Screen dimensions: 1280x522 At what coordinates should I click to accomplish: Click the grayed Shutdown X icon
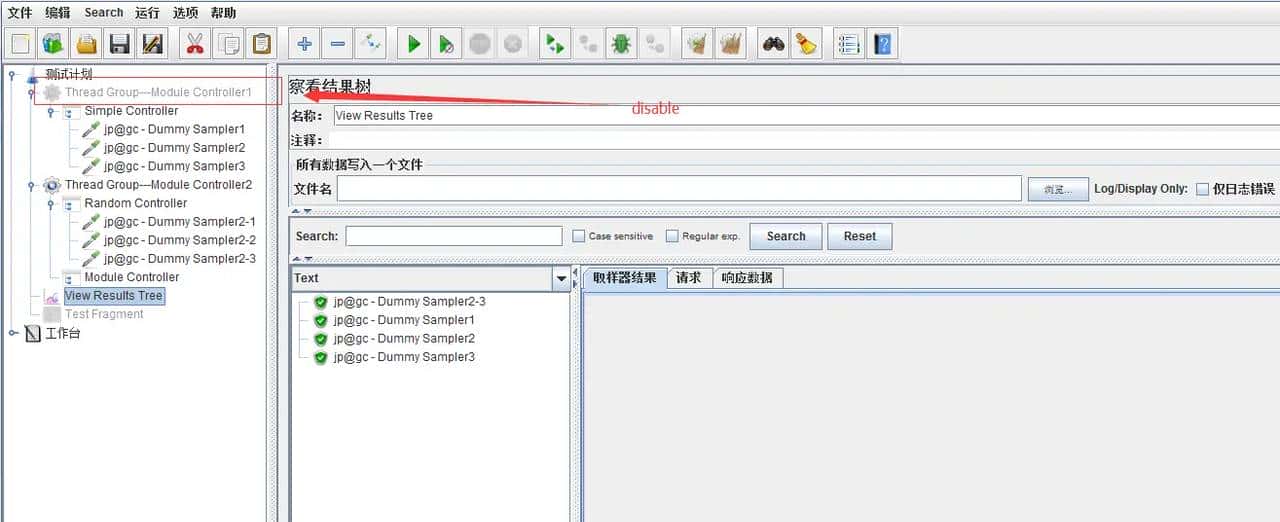513,44
